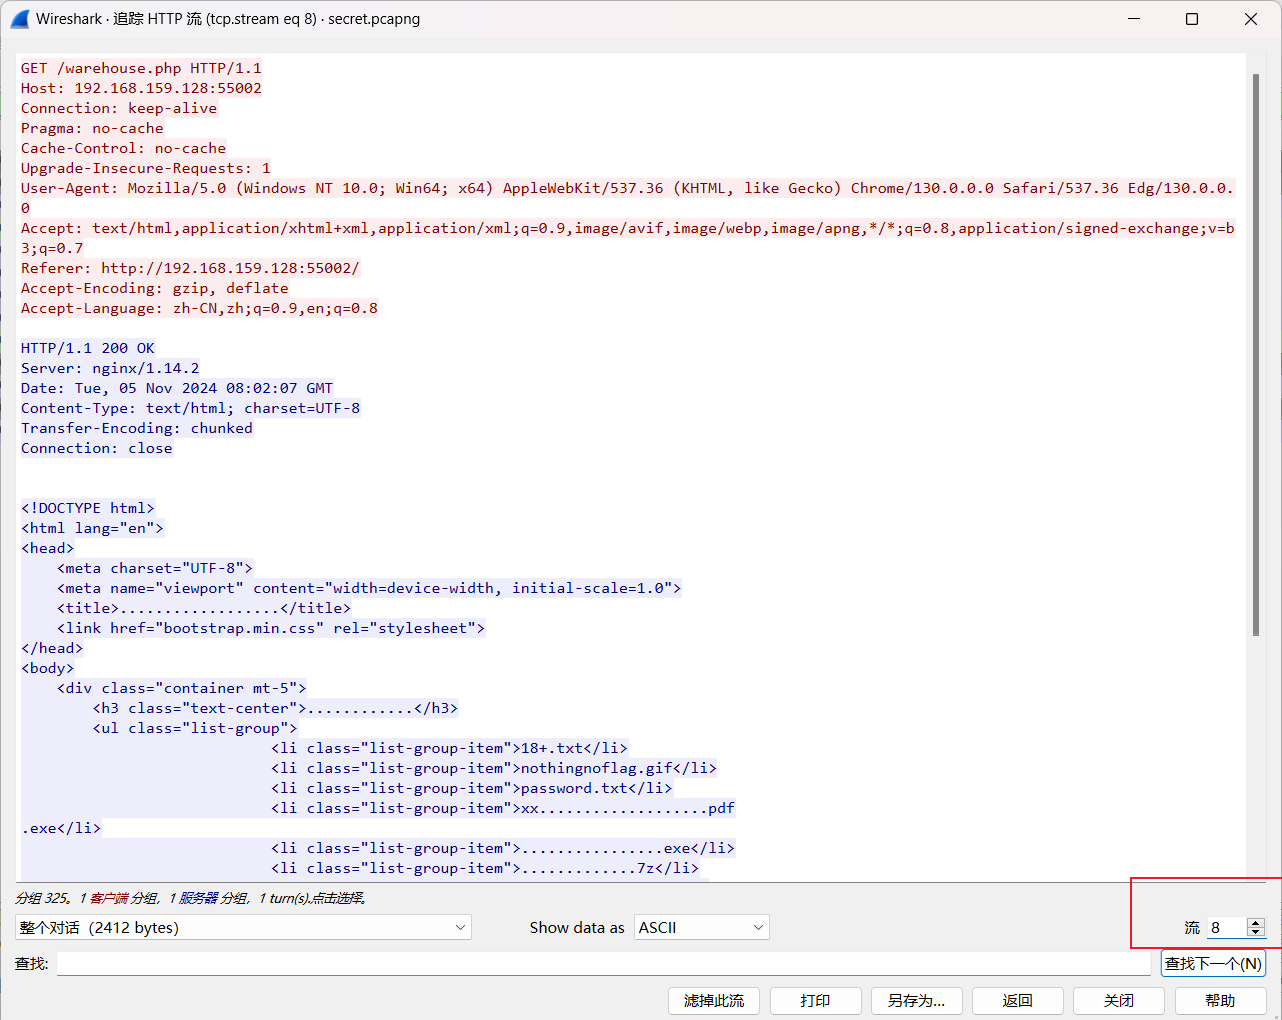Click the 查找 search input field
Viewport: 1282px width, 1020px height.
tap(603, 963)
